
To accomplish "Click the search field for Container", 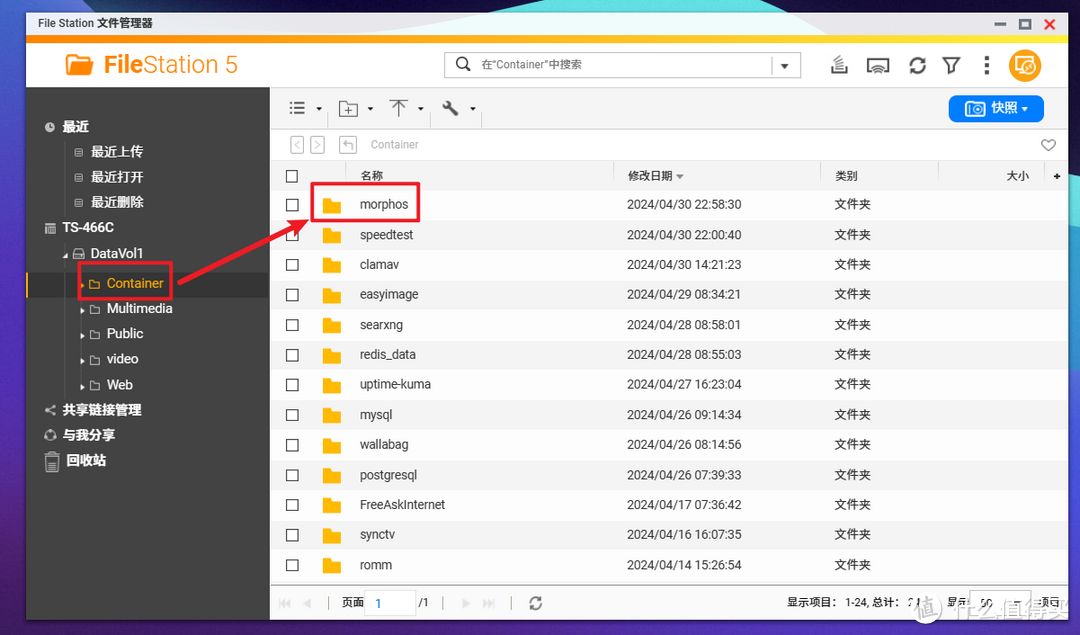I will point(623,65).
